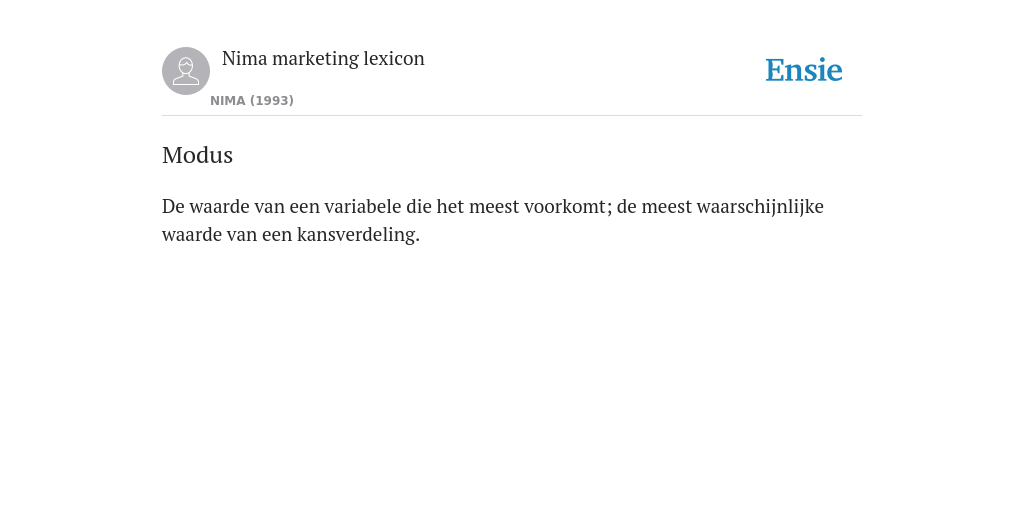Click the year '(1993)' beneath the author name
This screenshot has width=1024, height=512.
(x=272, y=101)
